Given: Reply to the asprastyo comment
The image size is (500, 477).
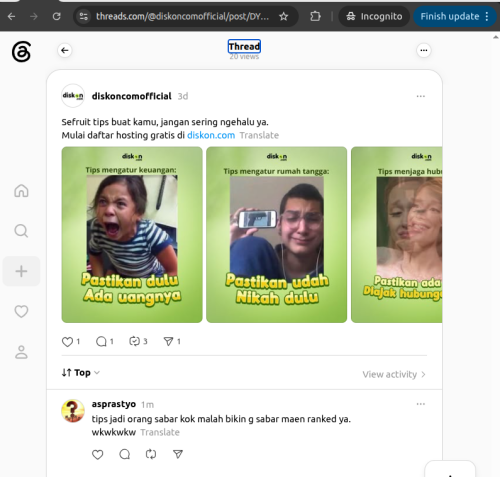Looking at the screenshot, I should click(125, 454).
